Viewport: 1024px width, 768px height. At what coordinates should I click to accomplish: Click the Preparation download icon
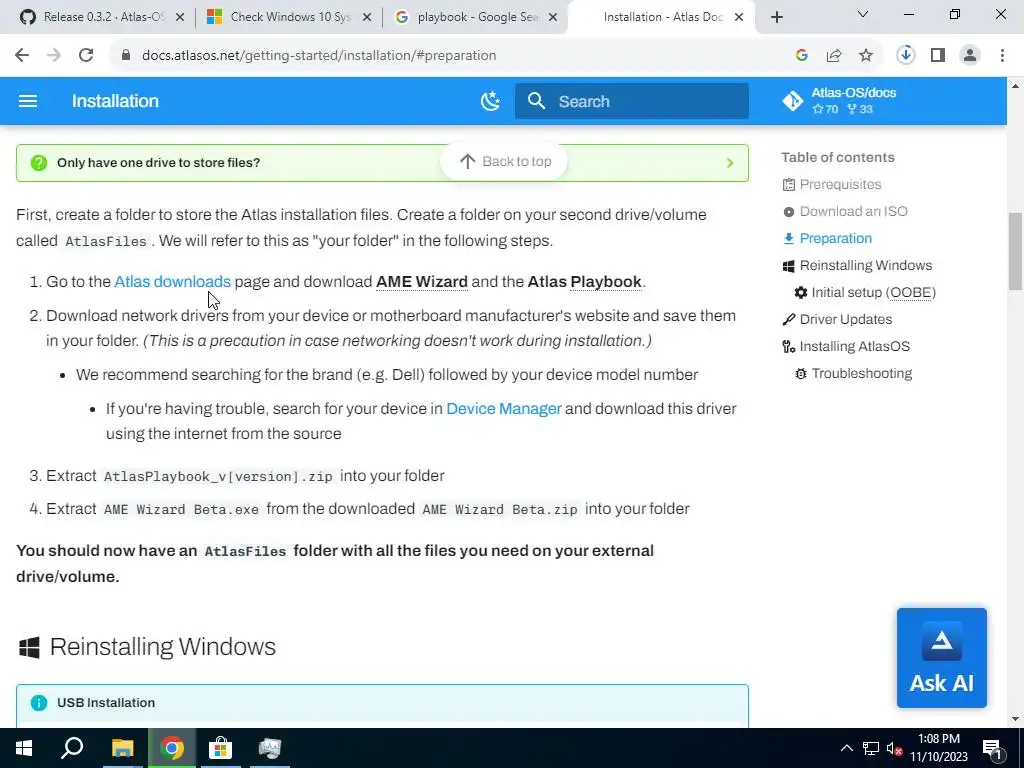(x=789, y=238)
